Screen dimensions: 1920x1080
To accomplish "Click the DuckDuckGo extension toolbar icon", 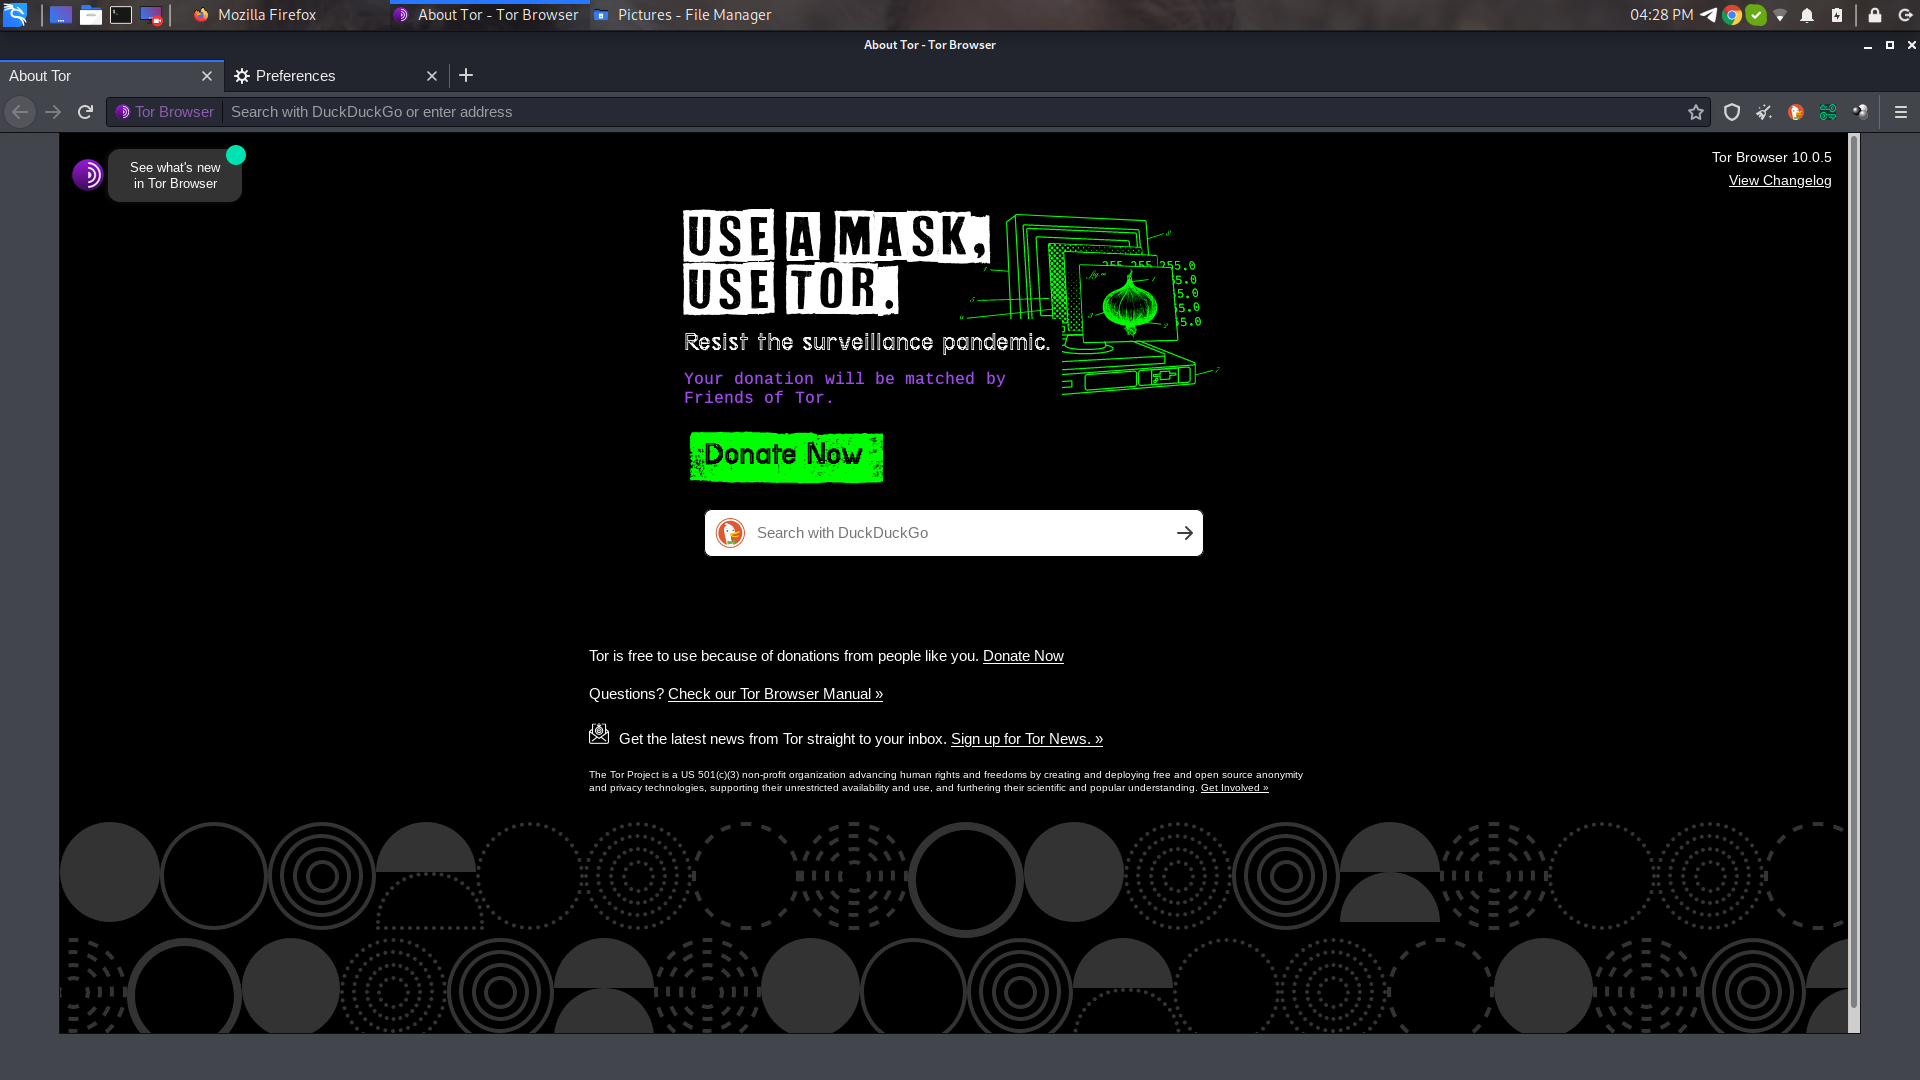I will [x=1796, y=112].
